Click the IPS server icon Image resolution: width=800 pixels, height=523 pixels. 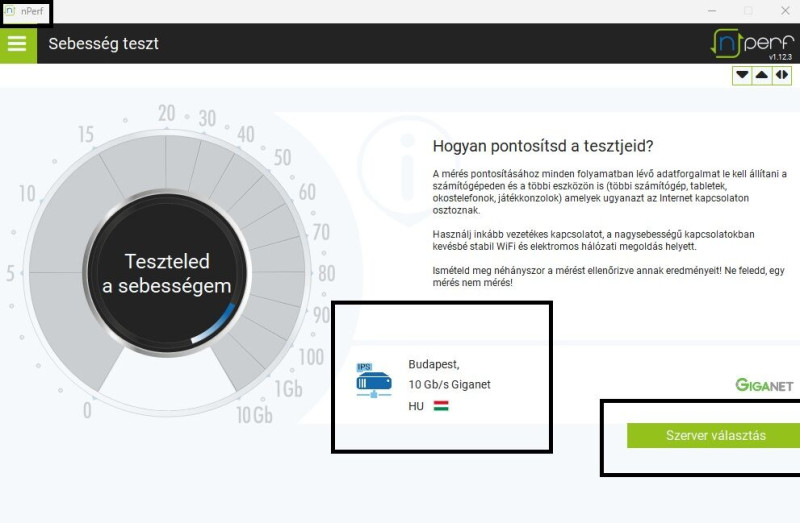click(373, 380)
